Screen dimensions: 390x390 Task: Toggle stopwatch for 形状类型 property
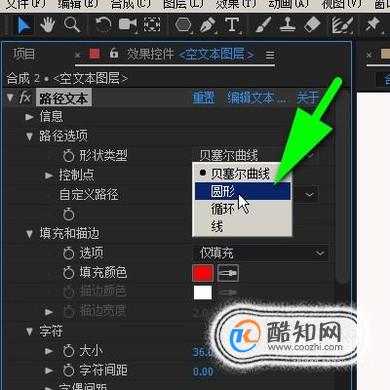68,155
